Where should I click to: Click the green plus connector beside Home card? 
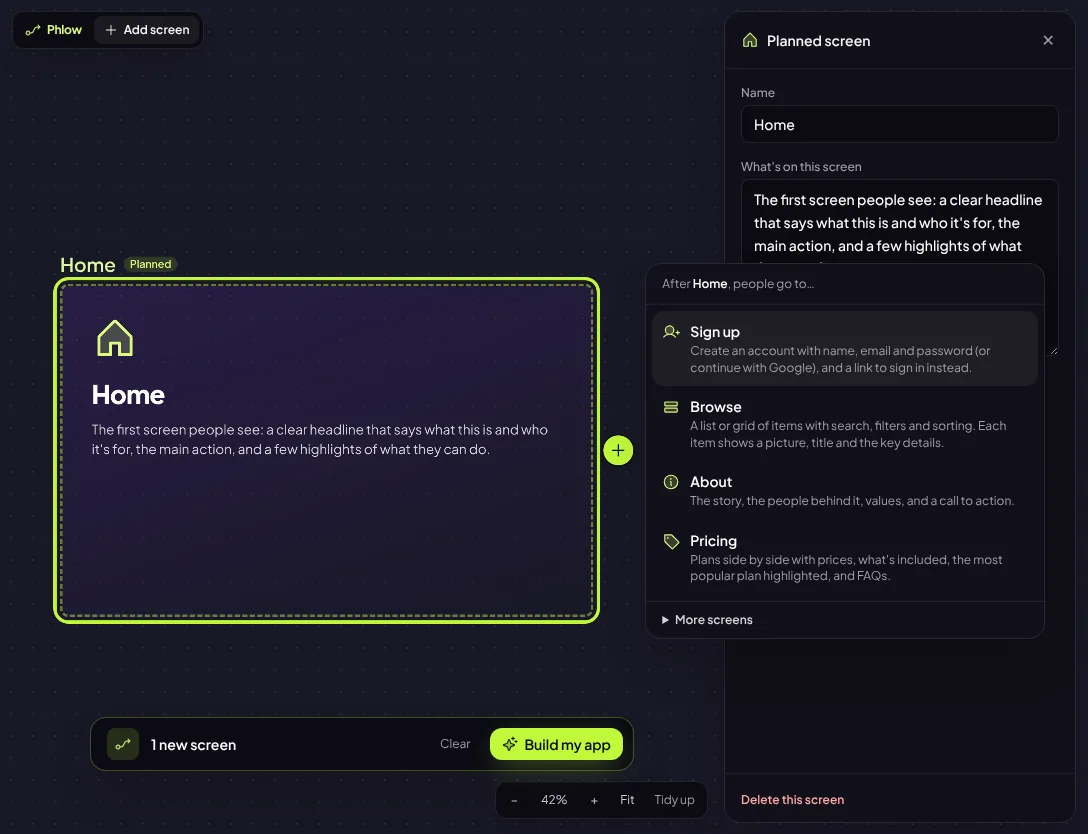[x=618, y=450]
